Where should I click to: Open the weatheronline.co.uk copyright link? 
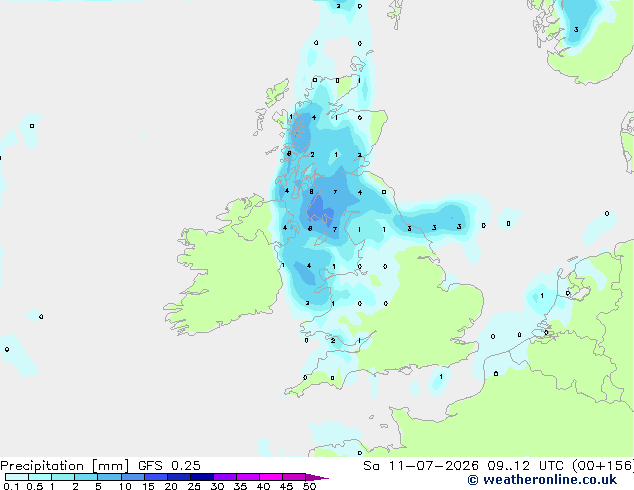pyautogui.click(x=542, y=480)
